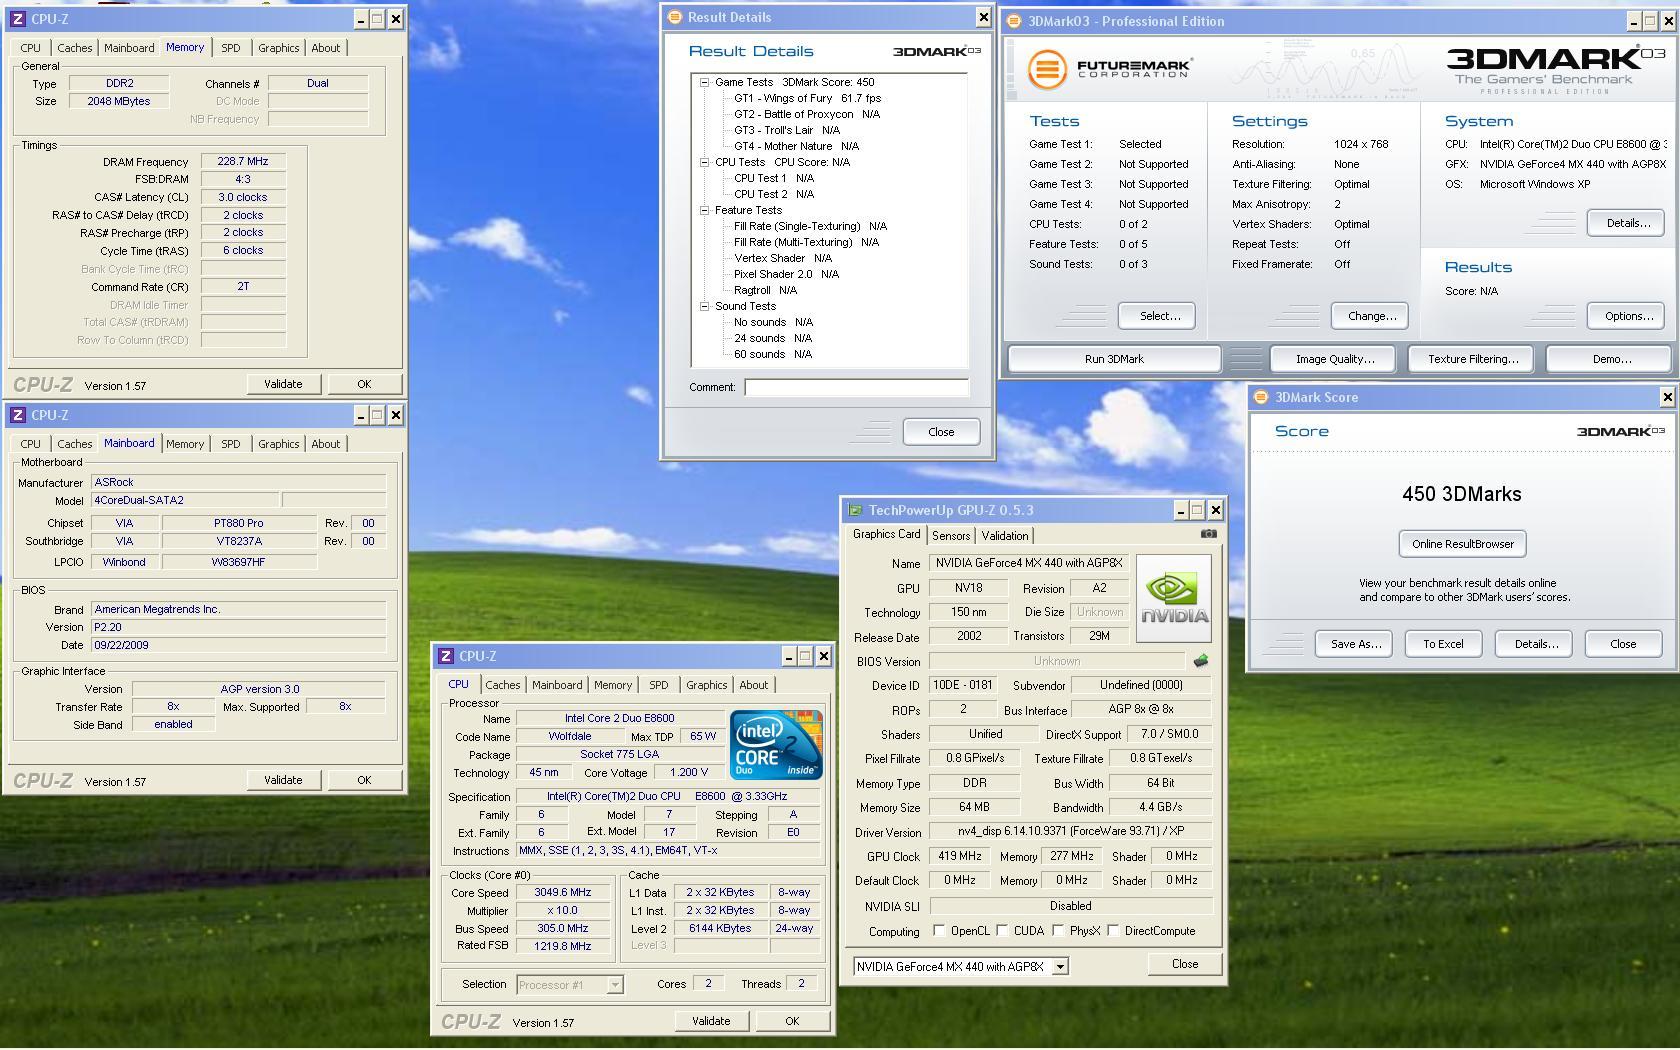Click CPU-Z Memory window title icon
The height and width of the screenshot is (1050, 1680).
[x=18, y=19]
